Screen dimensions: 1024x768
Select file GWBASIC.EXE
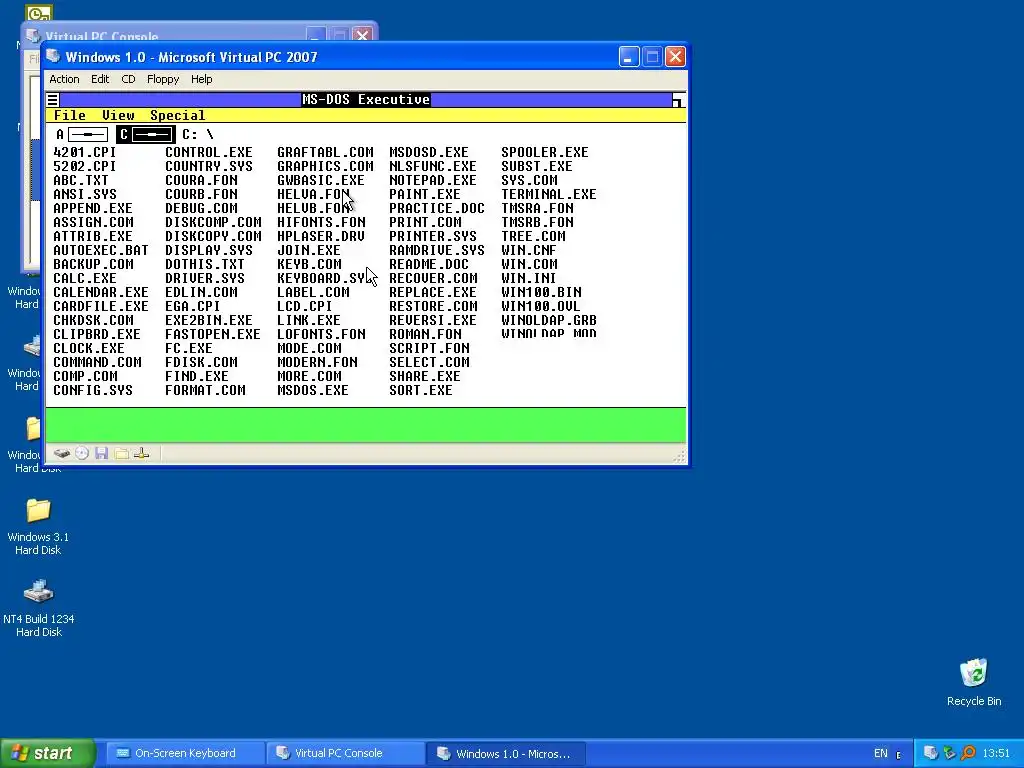(321, 180)
